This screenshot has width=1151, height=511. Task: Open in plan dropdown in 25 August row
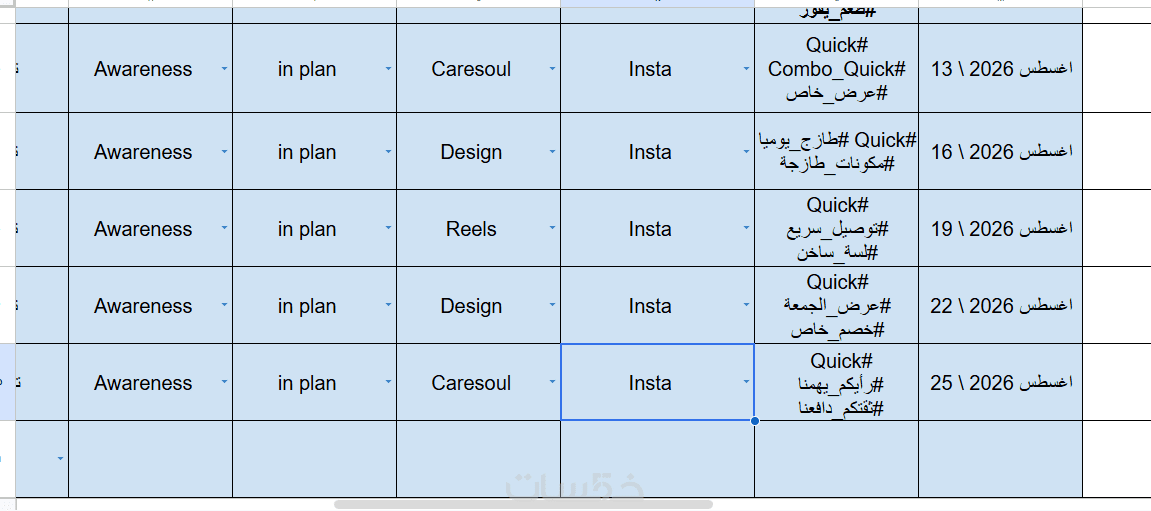[388, 383]
